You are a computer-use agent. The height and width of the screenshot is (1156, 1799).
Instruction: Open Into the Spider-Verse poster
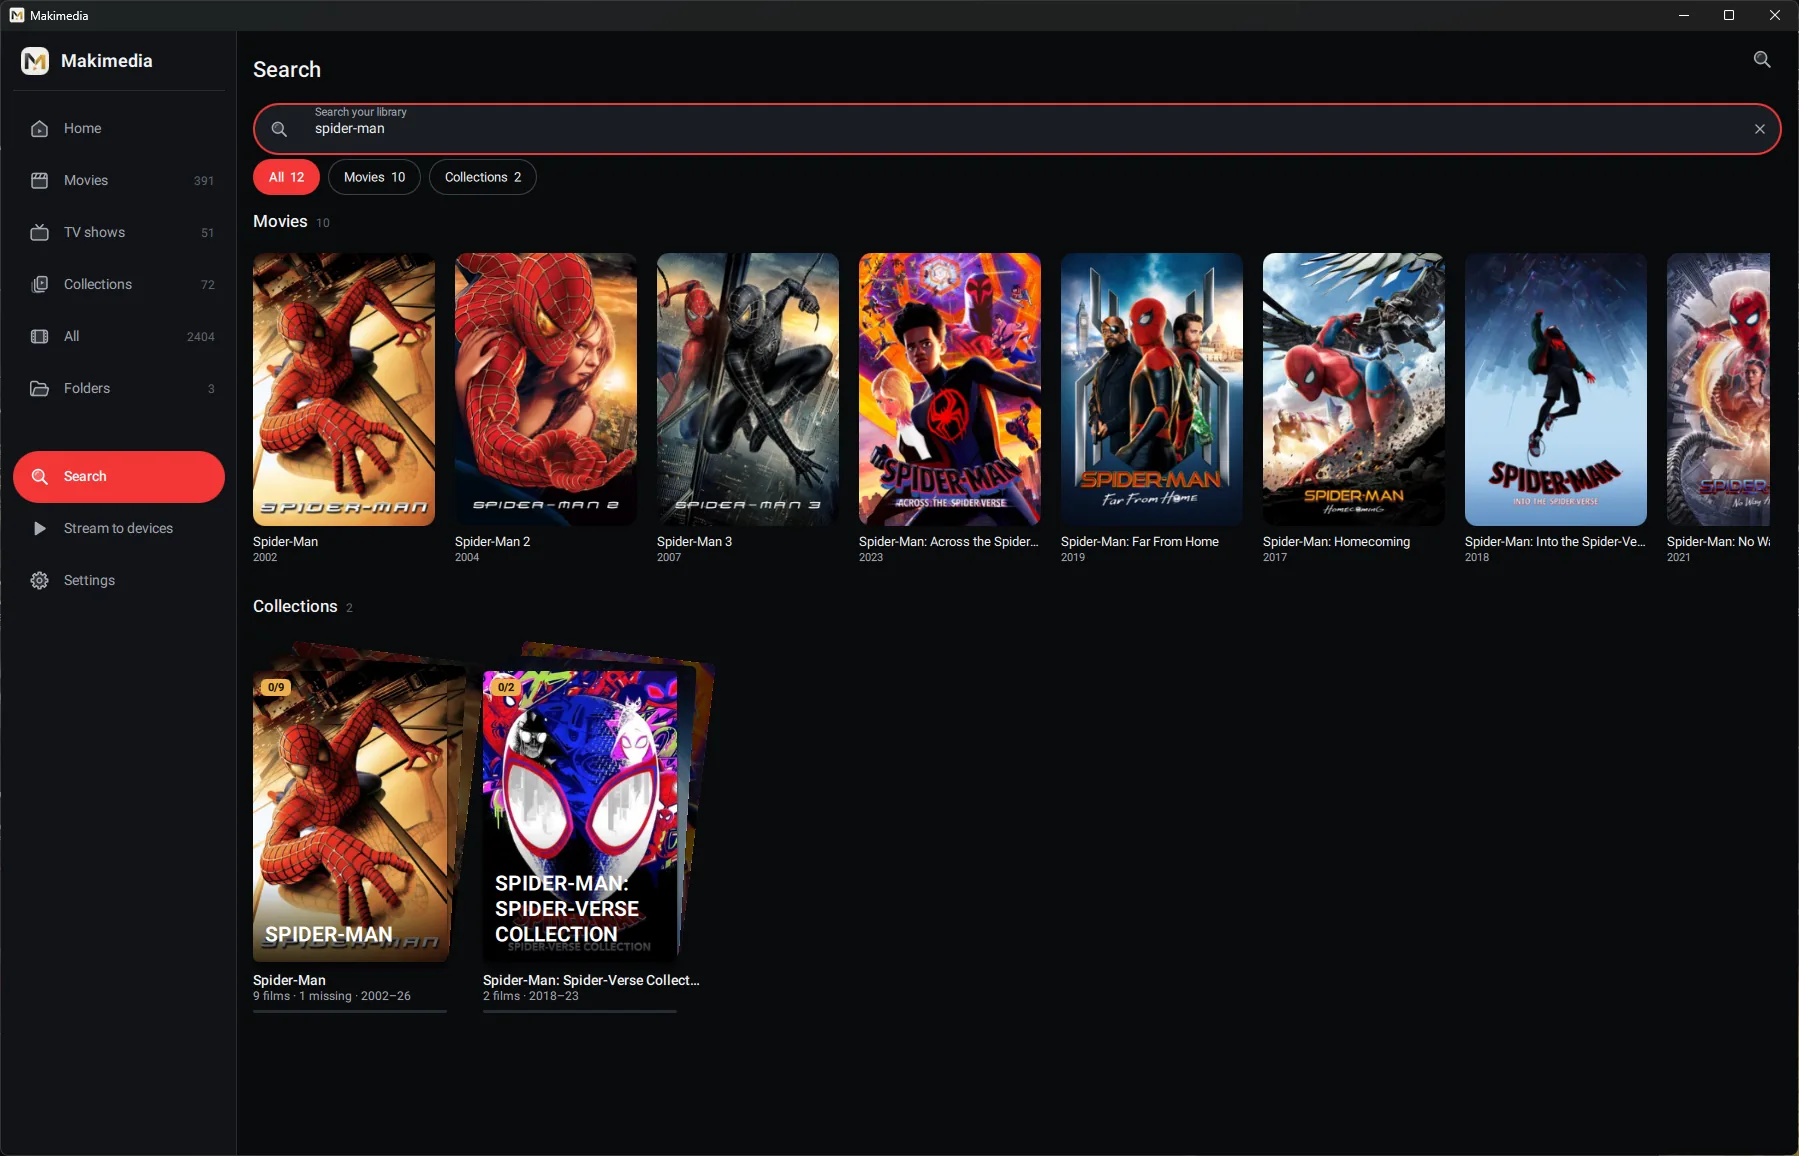pos(1556,389)
